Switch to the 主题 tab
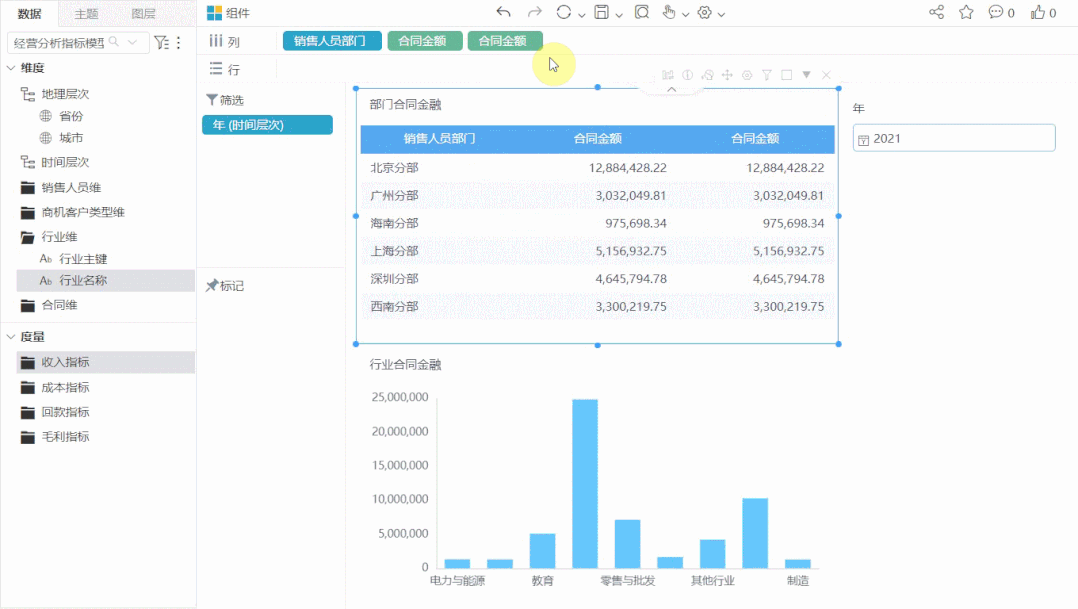Viewport: 1078px width, 609px height. coord(87,13)
